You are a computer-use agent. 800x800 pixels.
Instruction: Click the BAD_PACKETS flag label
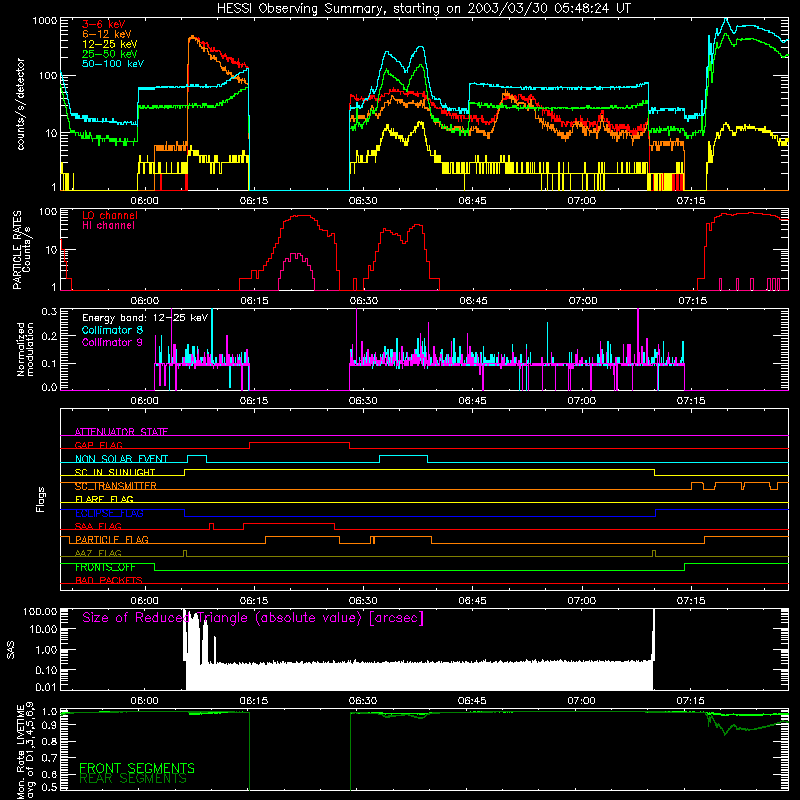109,580
